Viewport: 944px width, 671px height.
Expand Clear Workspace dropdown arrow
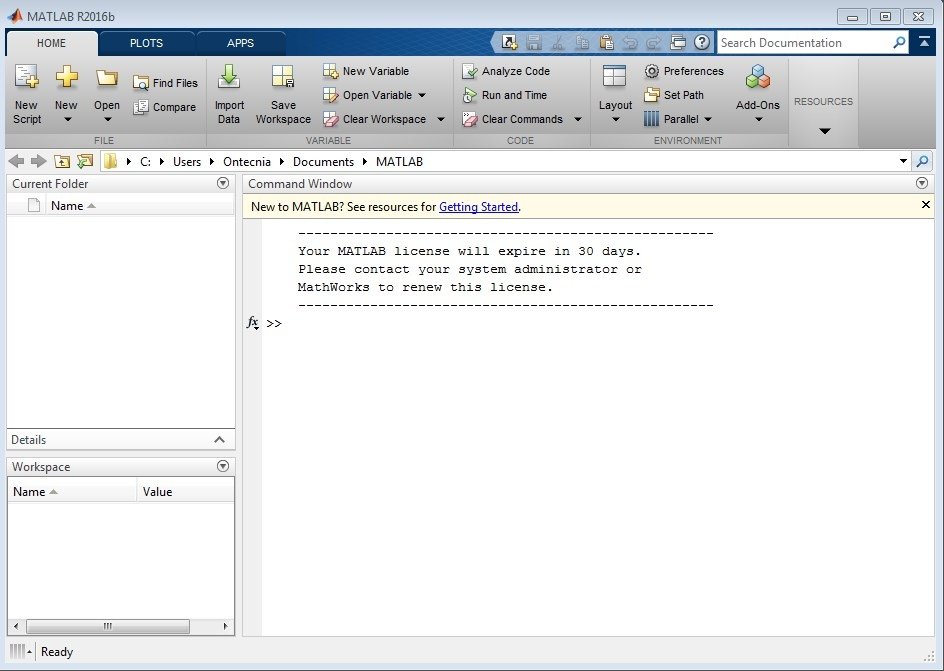click(x=441, y=119)
